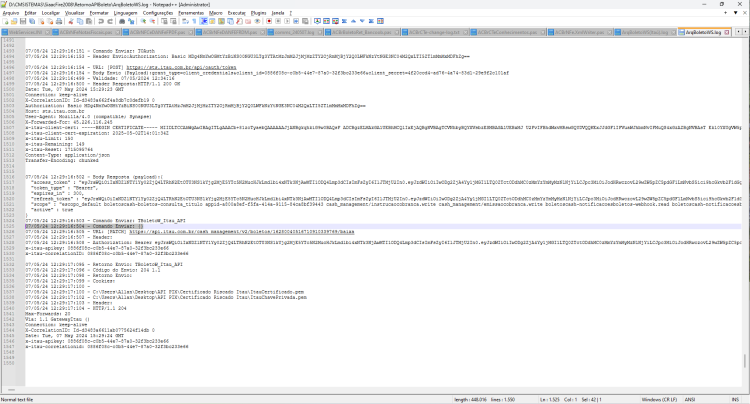Click the length status bar field

coord(470,399)
